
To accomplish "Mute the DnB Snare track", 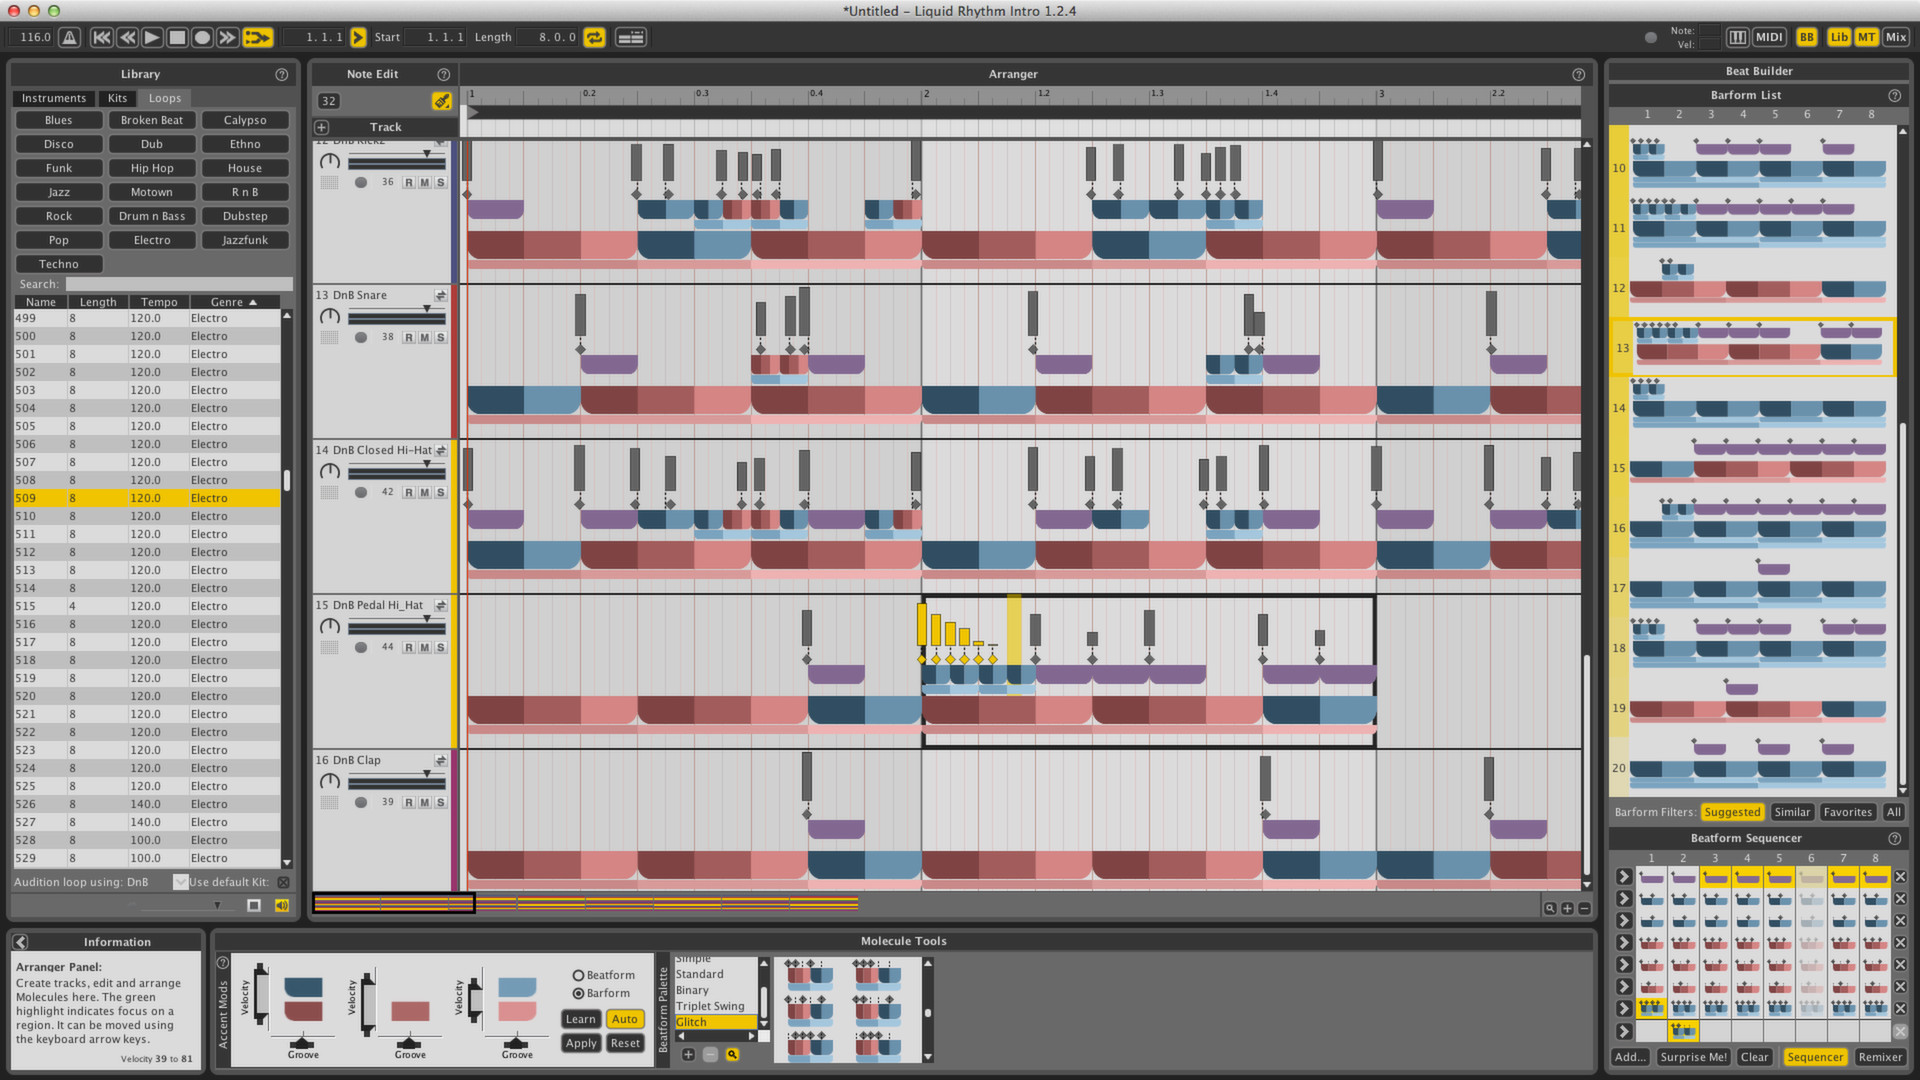I will point(424,337).
